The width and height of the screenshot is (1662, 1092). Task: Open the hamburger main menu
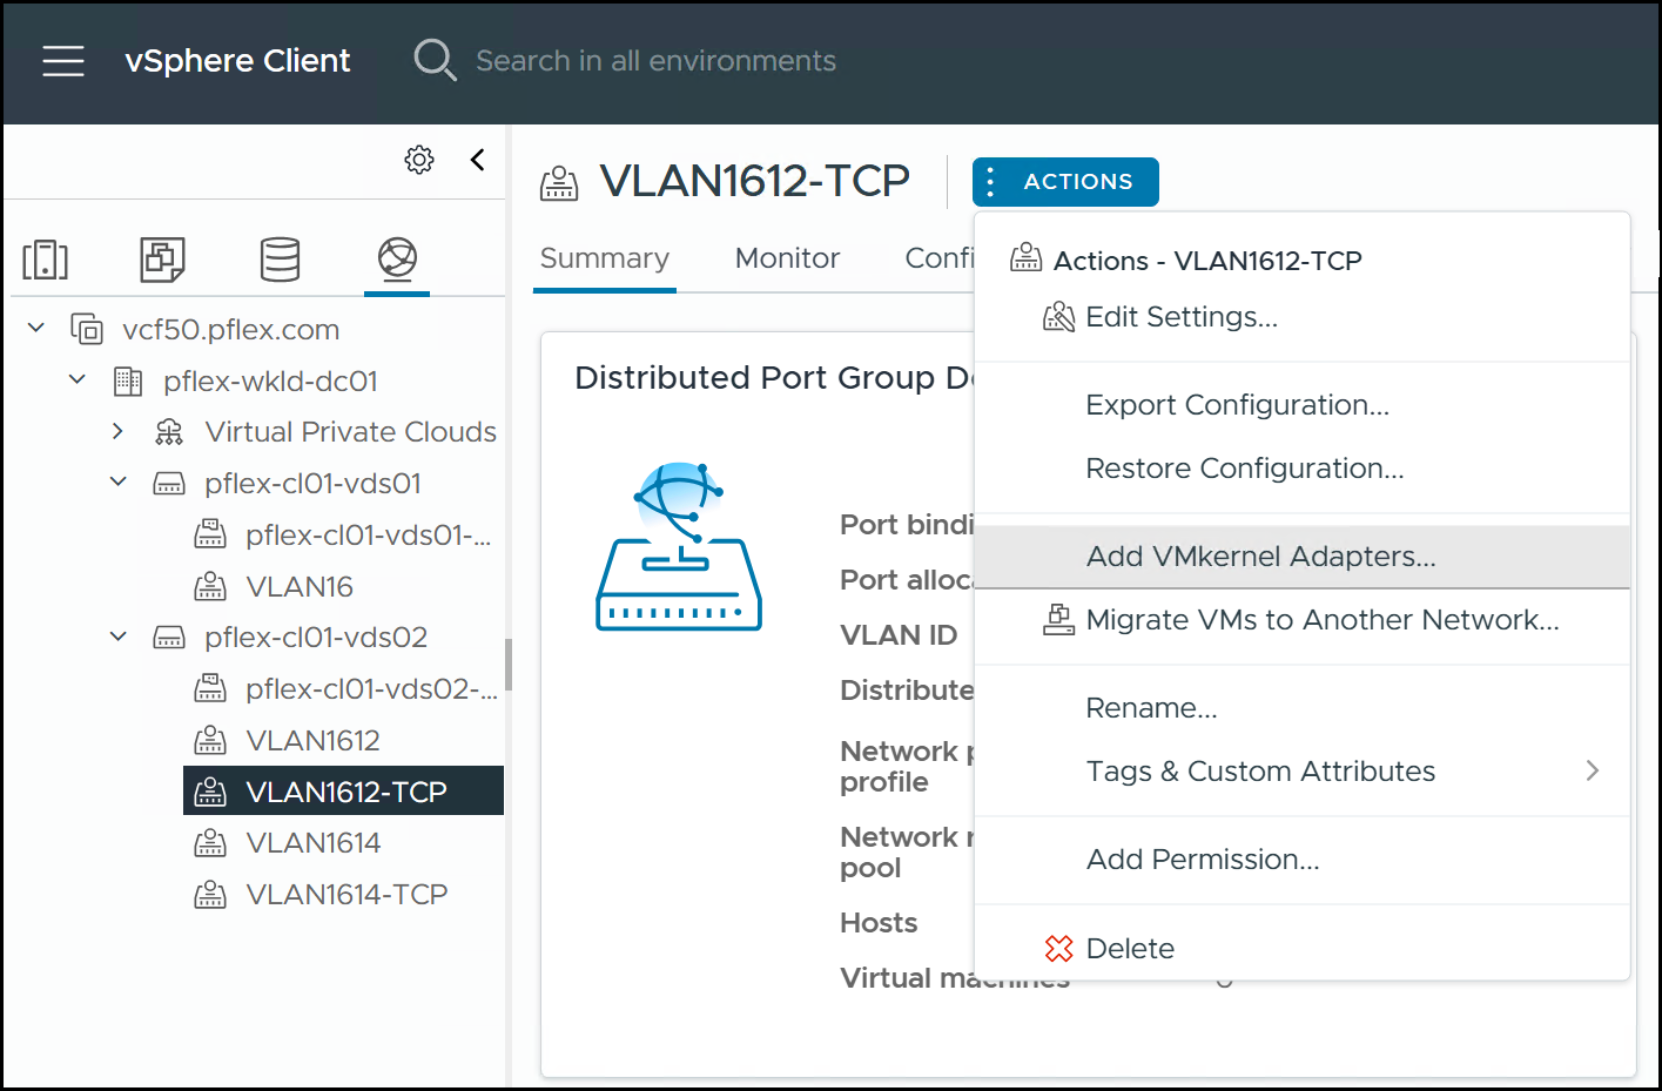tap(63, 61)
